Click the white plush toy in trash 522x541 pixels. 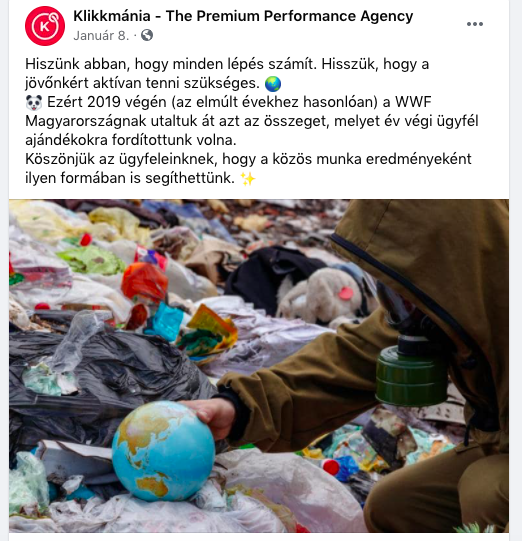[x=319, y=296]
